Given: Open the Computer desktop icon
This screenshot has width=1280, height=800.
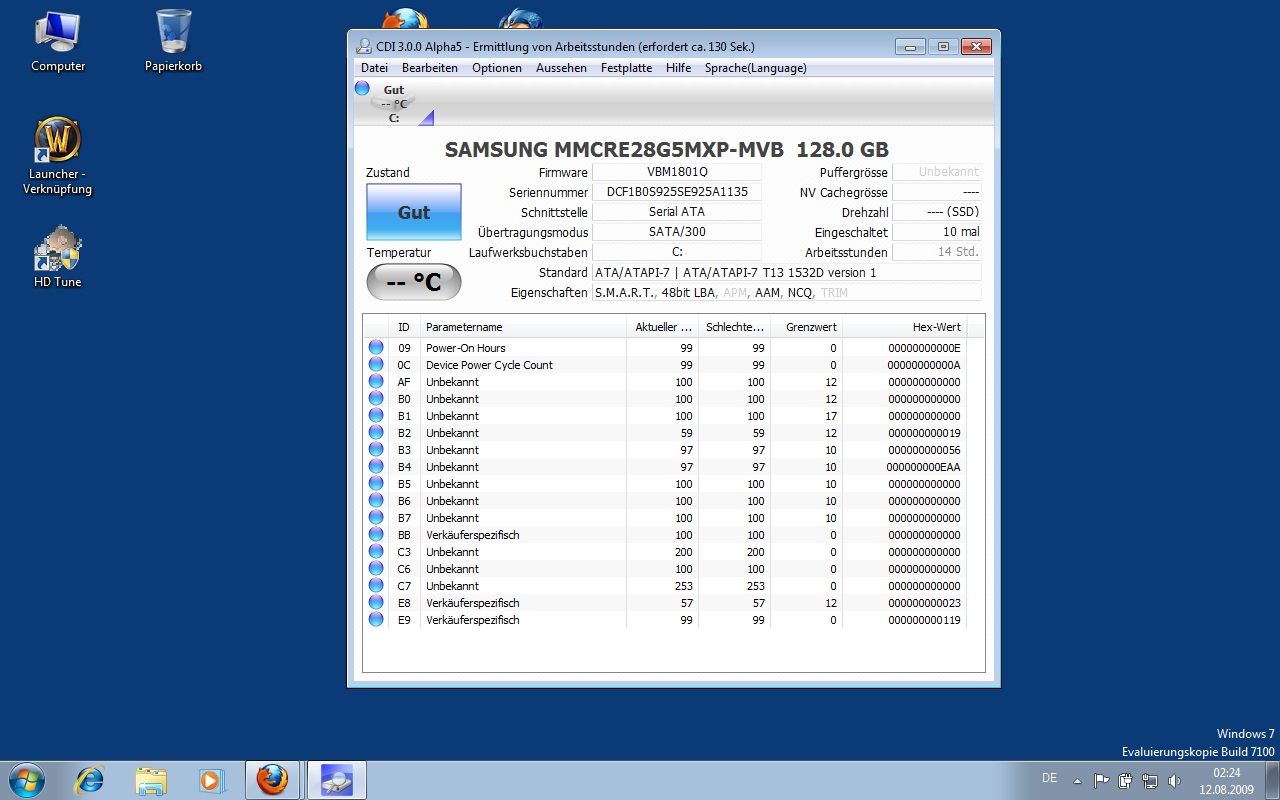Looking at the screenshot, I should (x=58, y=42).
